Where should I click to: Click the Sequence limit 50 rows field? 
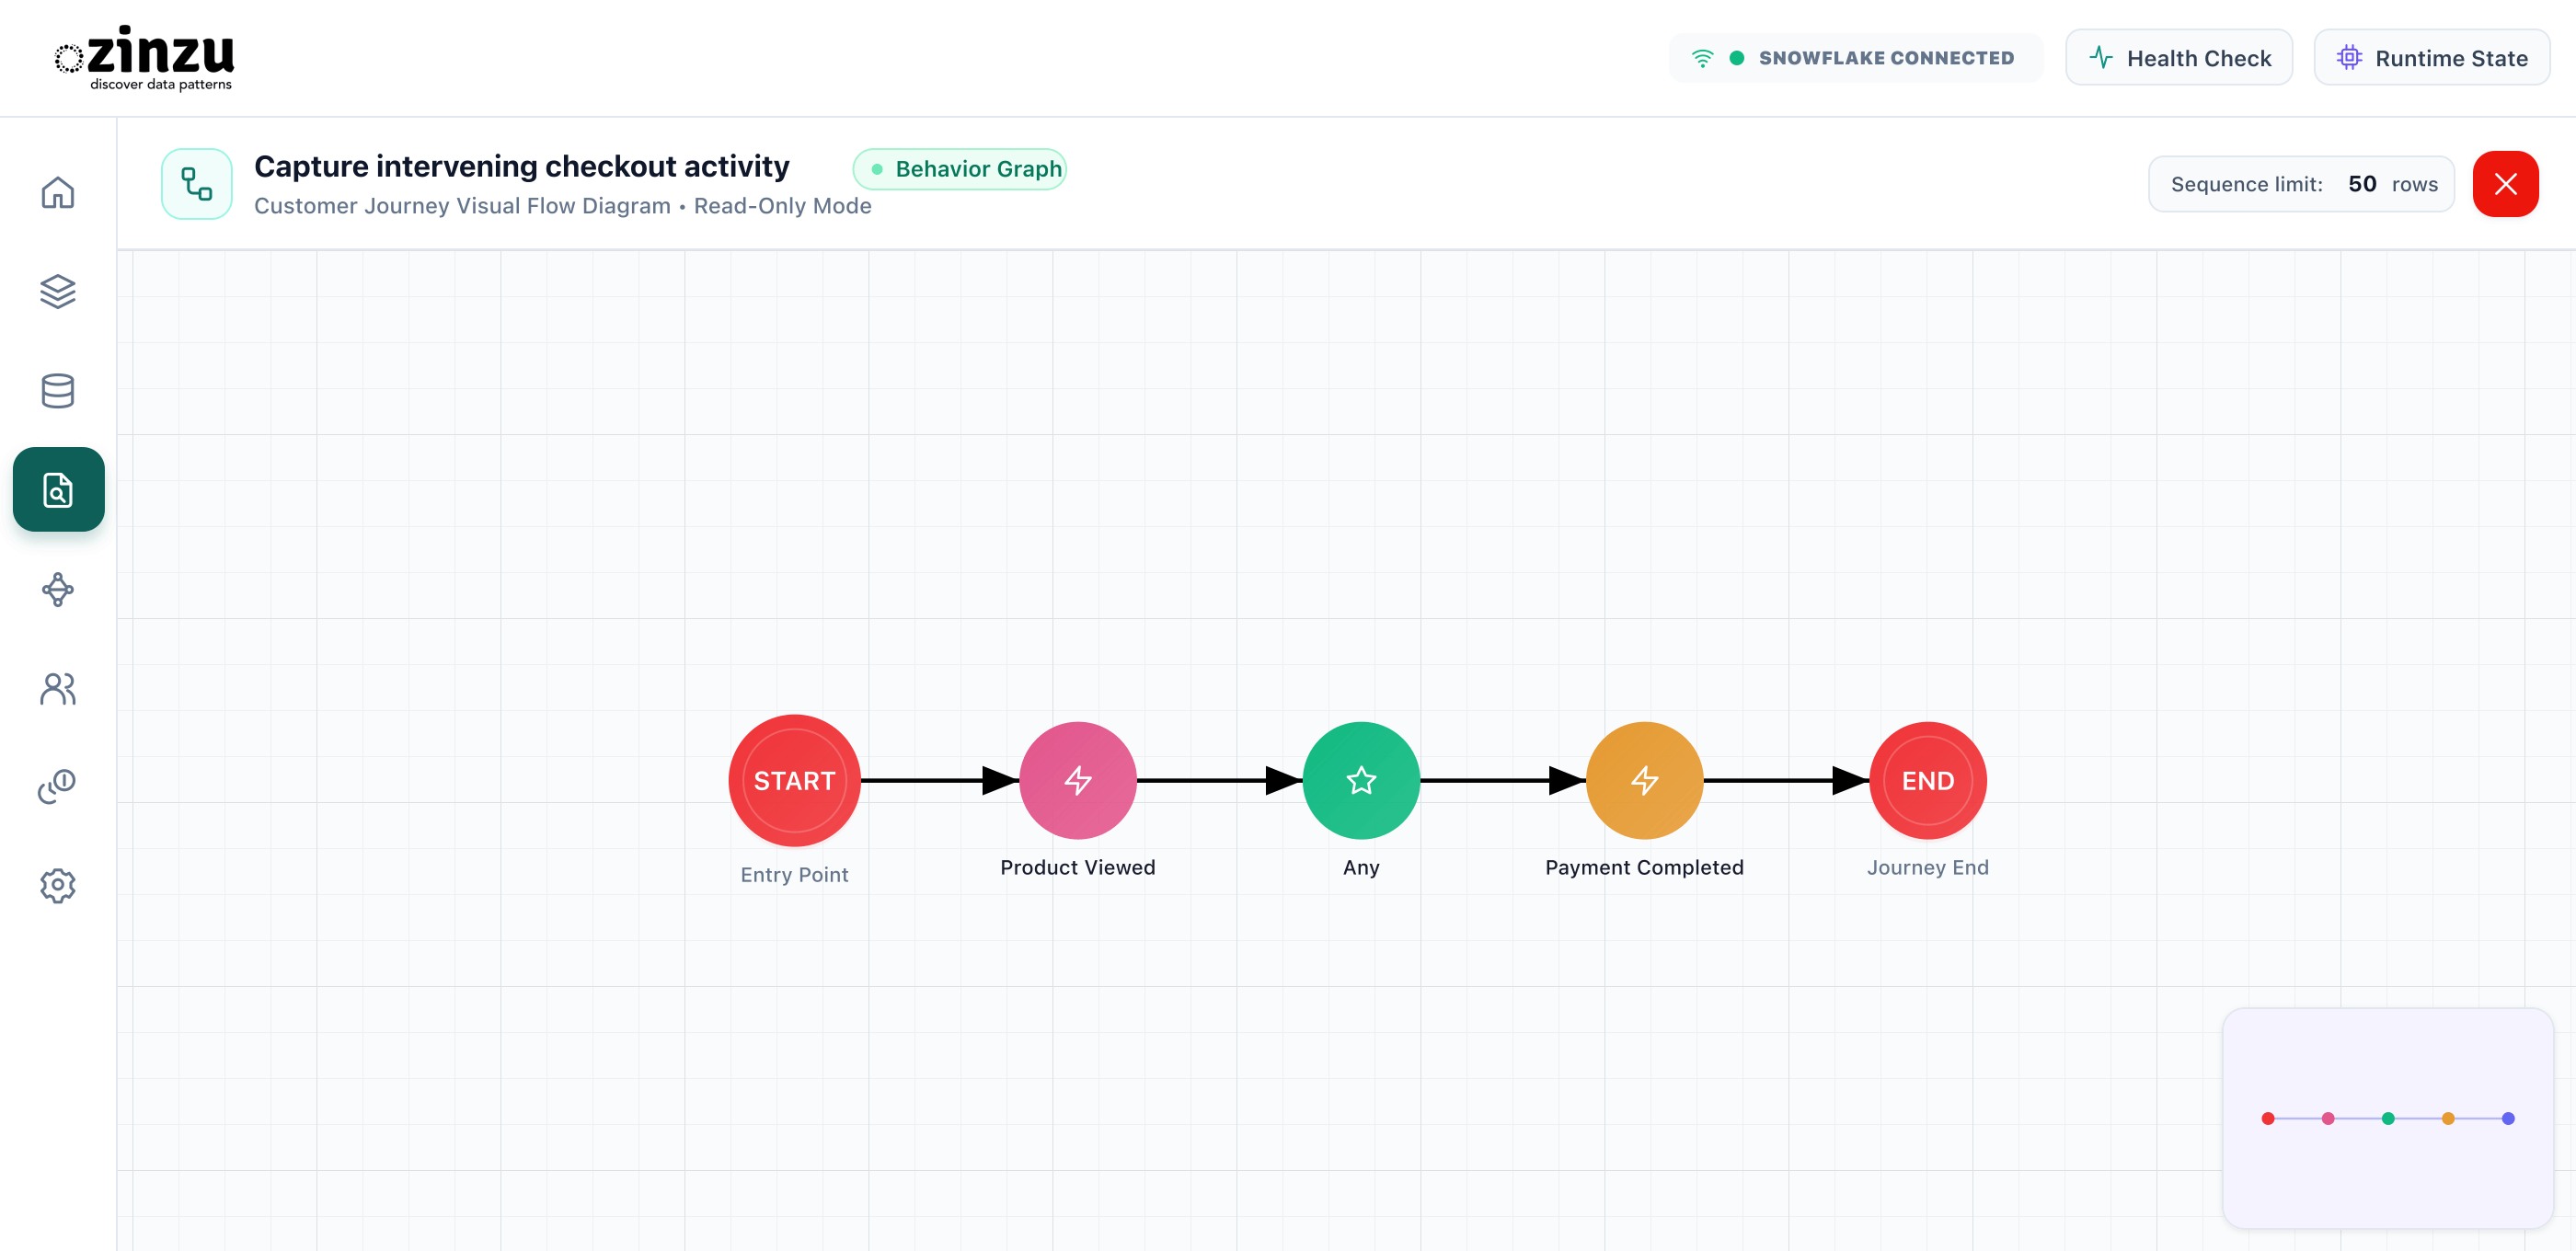(x=2301, y=184)
